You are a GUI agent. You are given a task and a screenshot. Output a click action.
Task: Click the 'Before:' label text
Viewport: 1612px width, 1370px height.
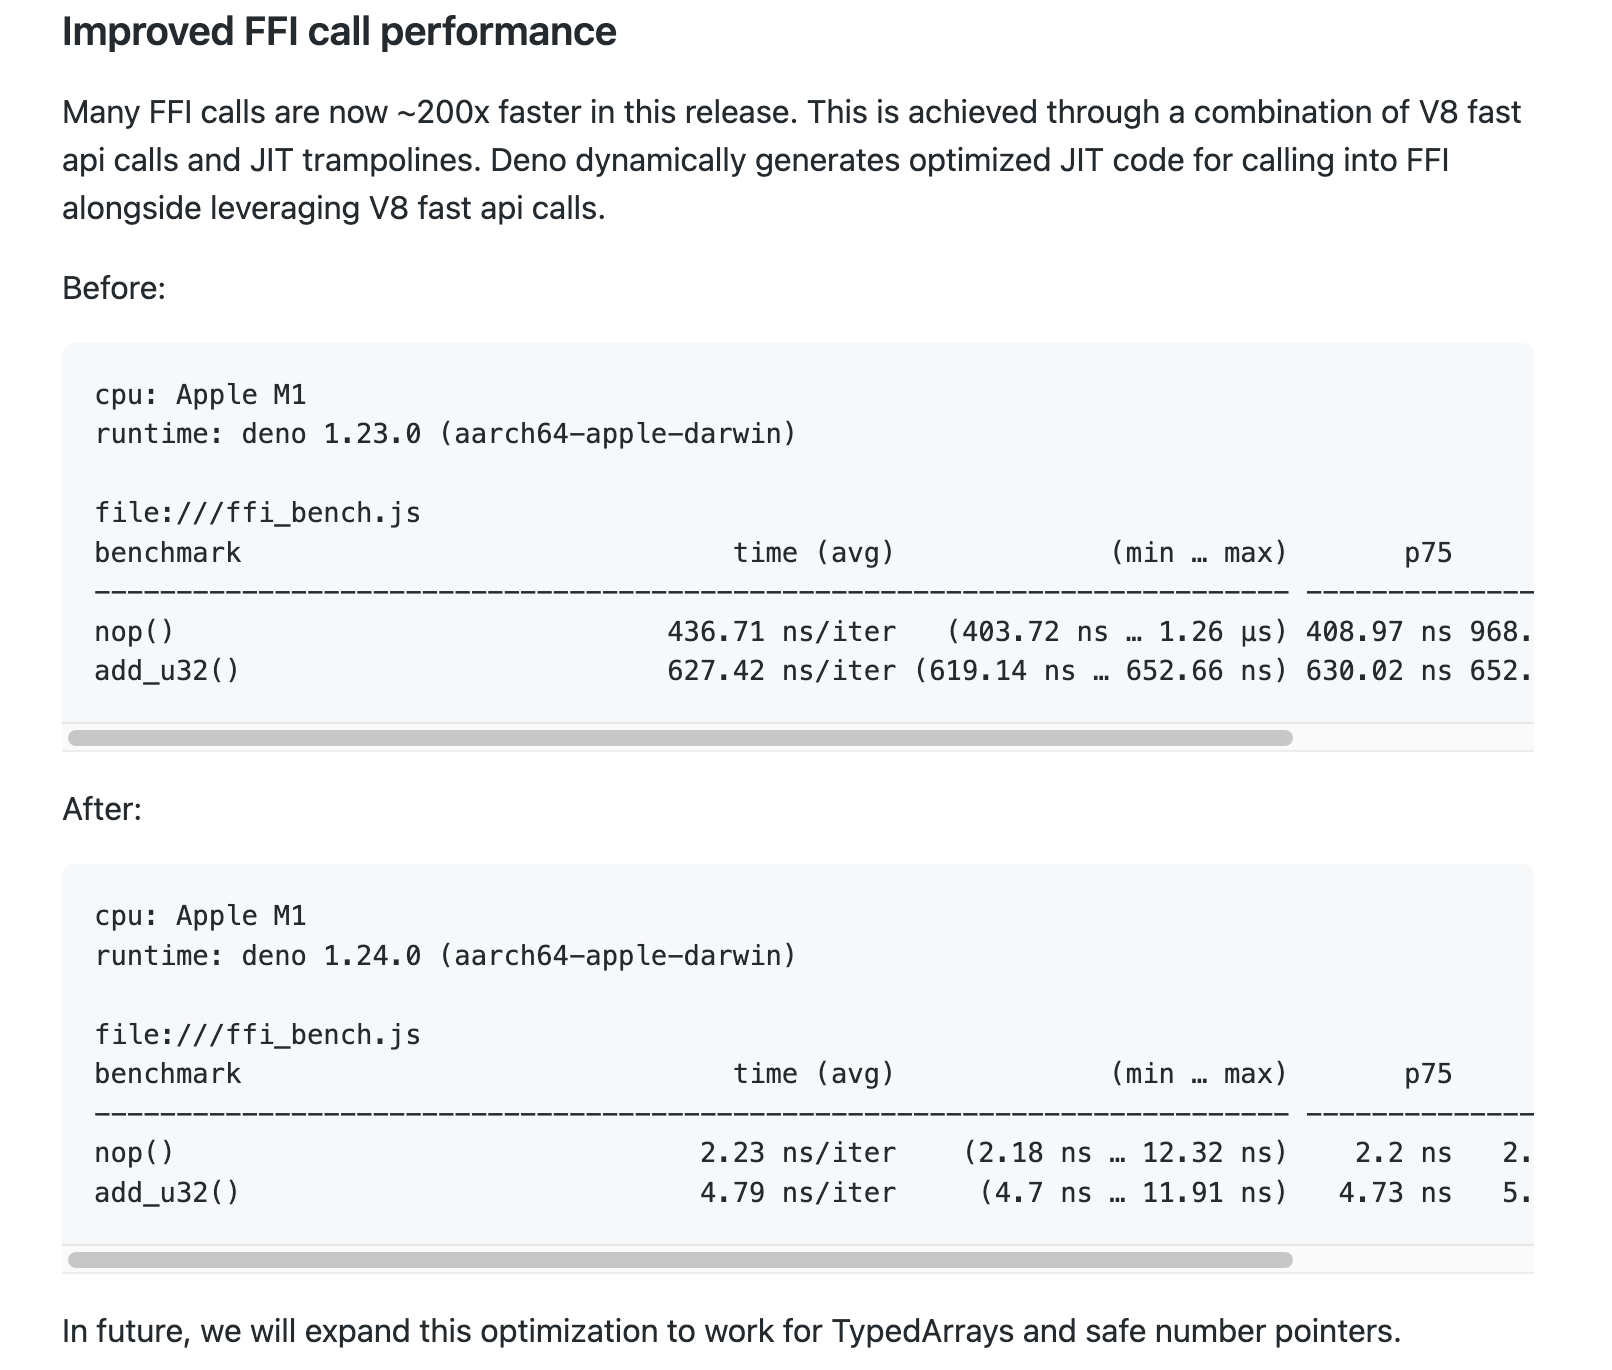click(x=114, y=288)
